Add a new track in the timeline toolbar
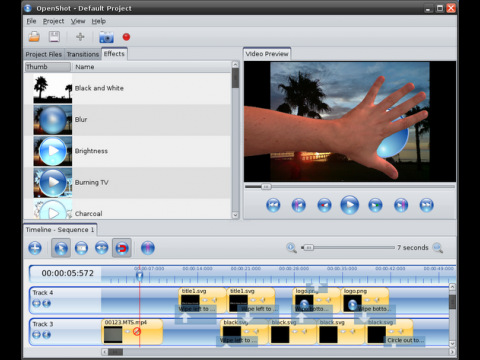This screenshot has width=480, height=360. 35,248
